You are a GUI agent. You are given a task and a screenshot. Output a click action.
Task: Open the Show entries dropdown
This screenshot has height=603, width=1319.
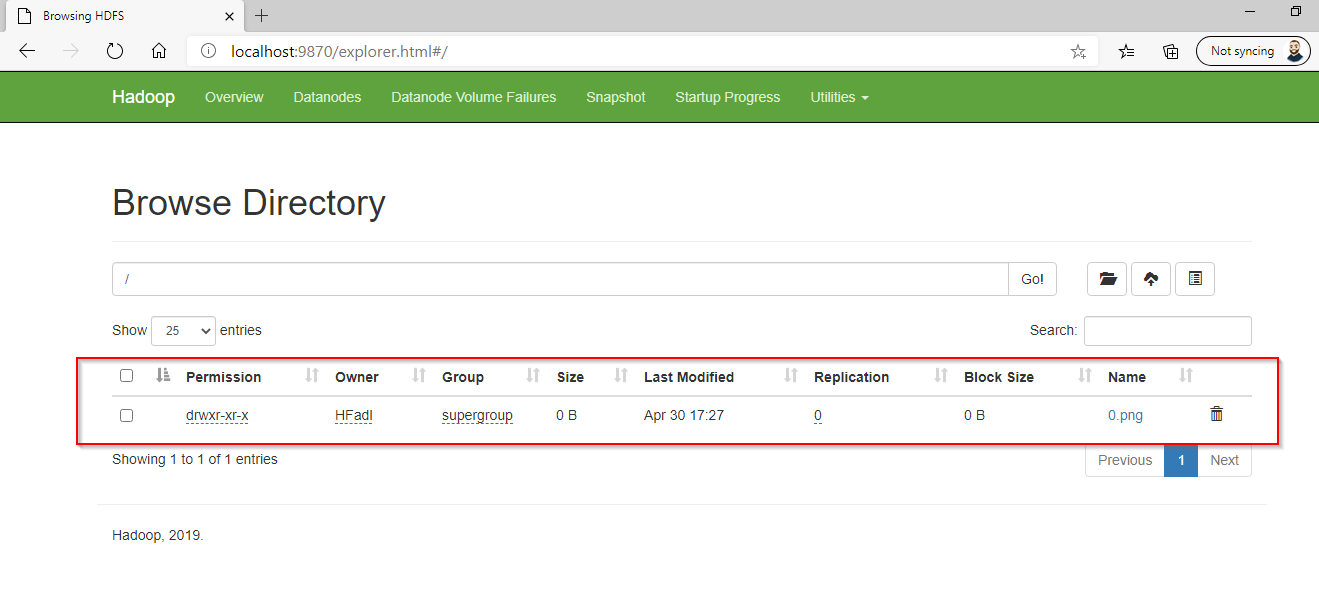(x=183, y=330)
